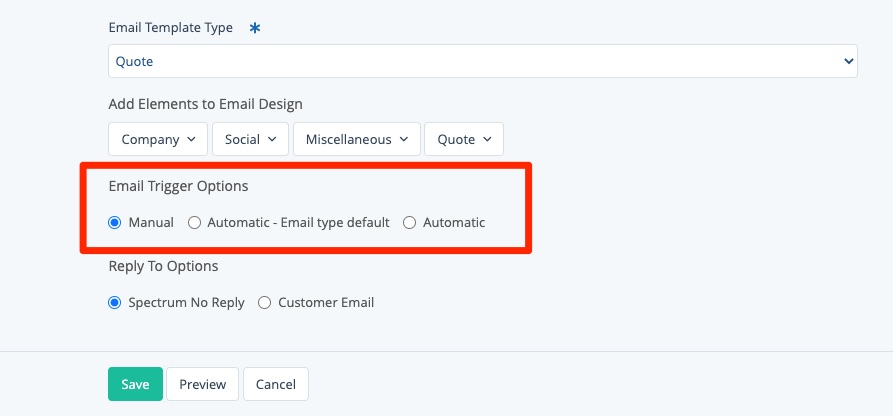The image size is (893, 416).
Task: Expand the Company elements dropdown
Action: point(158,139)
